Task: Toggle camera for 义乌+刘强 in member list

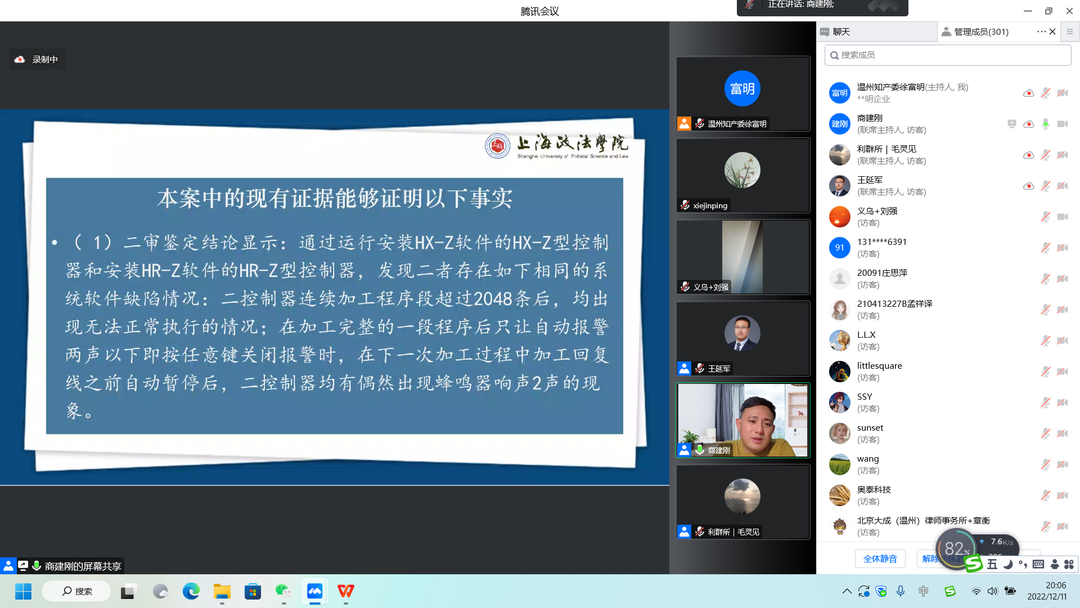Action: pos(1062,217)
